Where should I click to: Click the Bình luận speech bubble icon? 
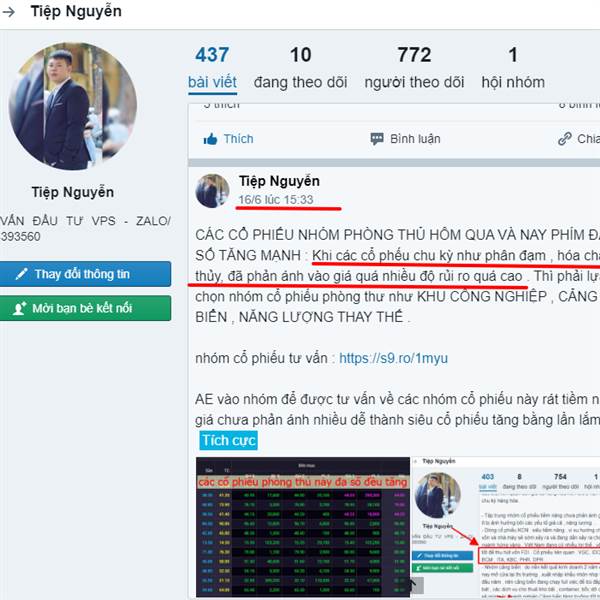(377, 139)
